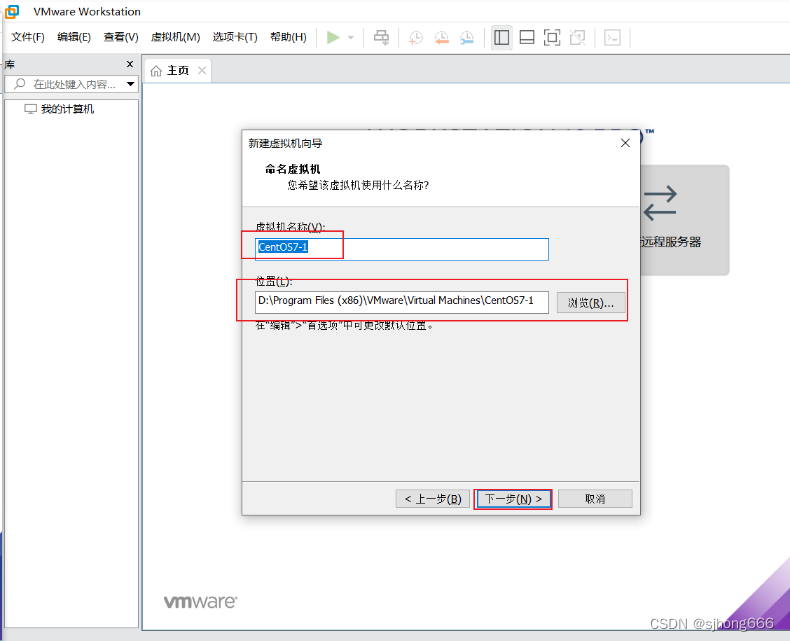The image size is (790, 641).
Task: Open the Snapshot Manager icon
Action: point(467,38)
